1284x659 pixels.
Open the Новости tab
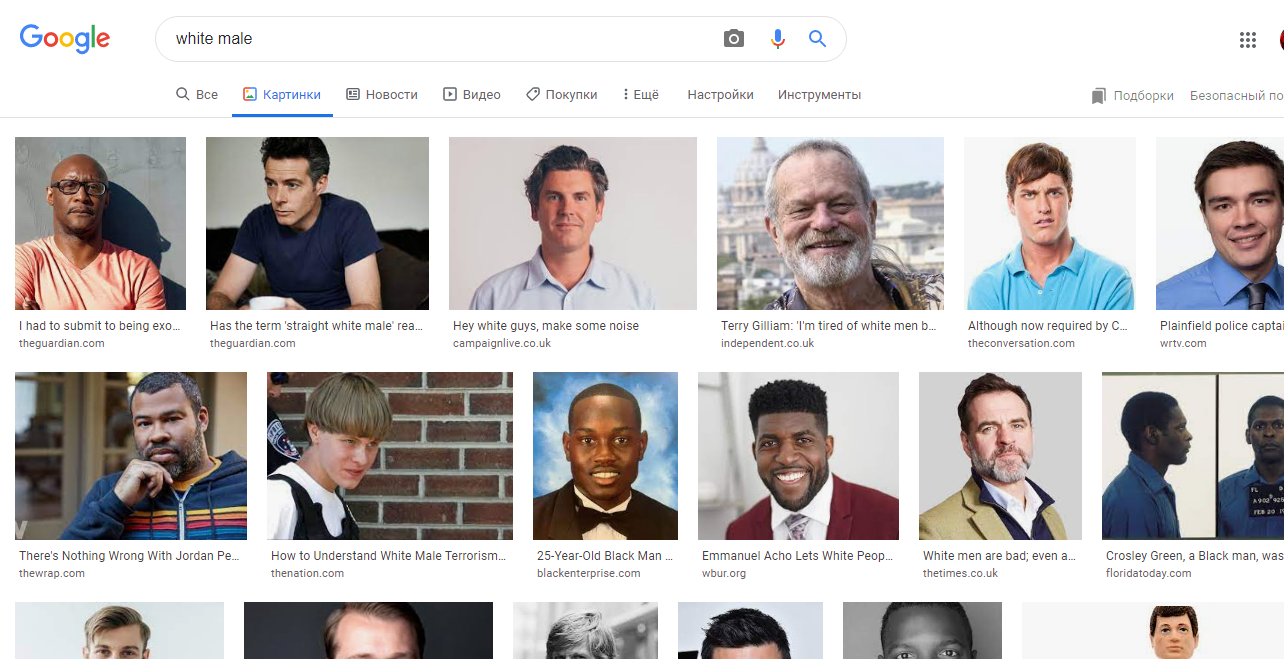(382, 94)
